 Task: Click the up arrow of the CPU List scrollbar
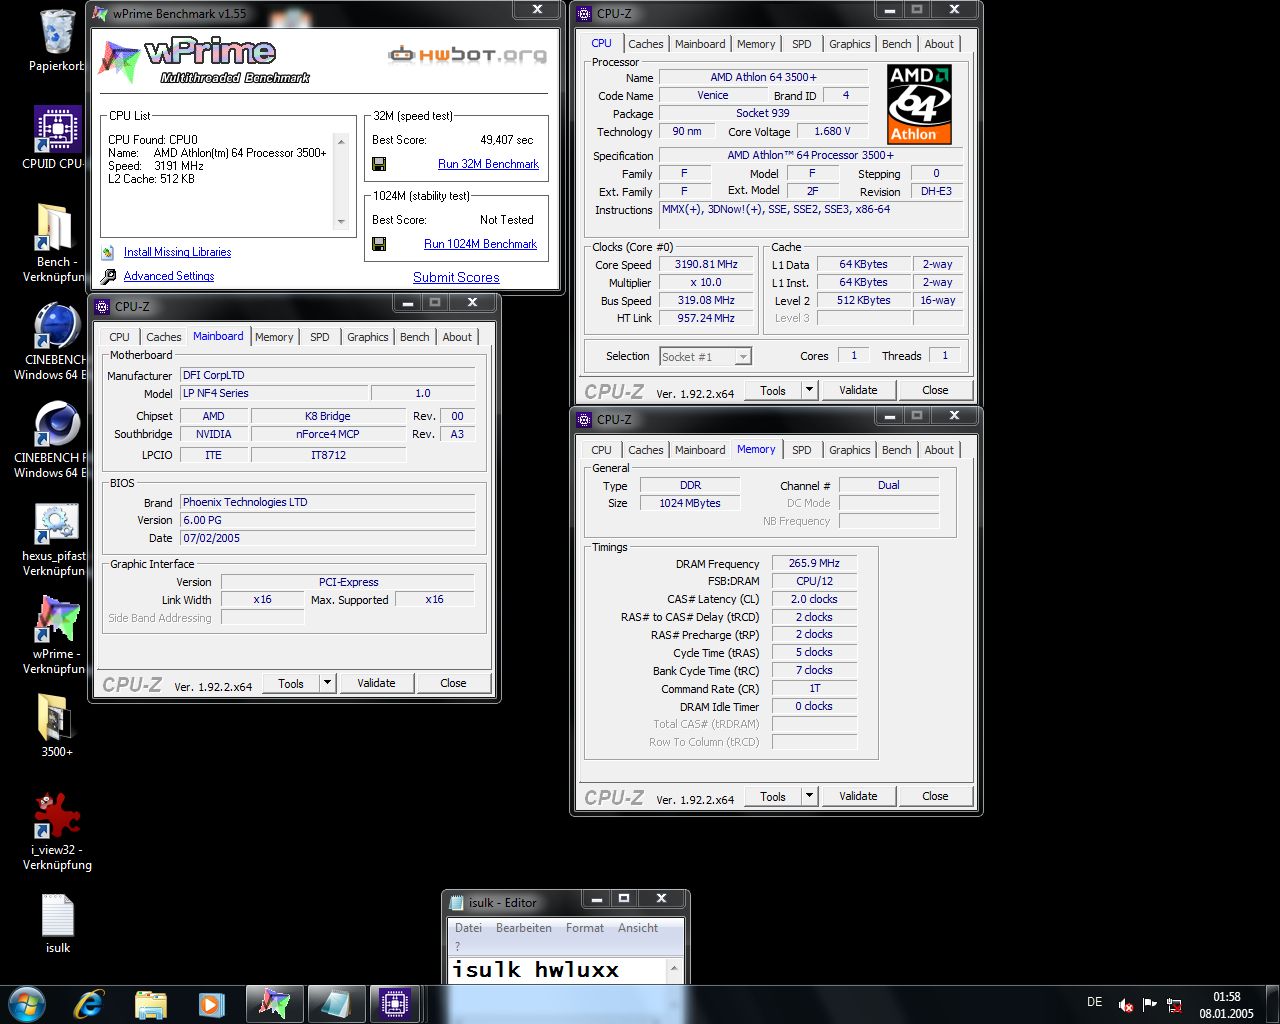[x=342, y=141]
